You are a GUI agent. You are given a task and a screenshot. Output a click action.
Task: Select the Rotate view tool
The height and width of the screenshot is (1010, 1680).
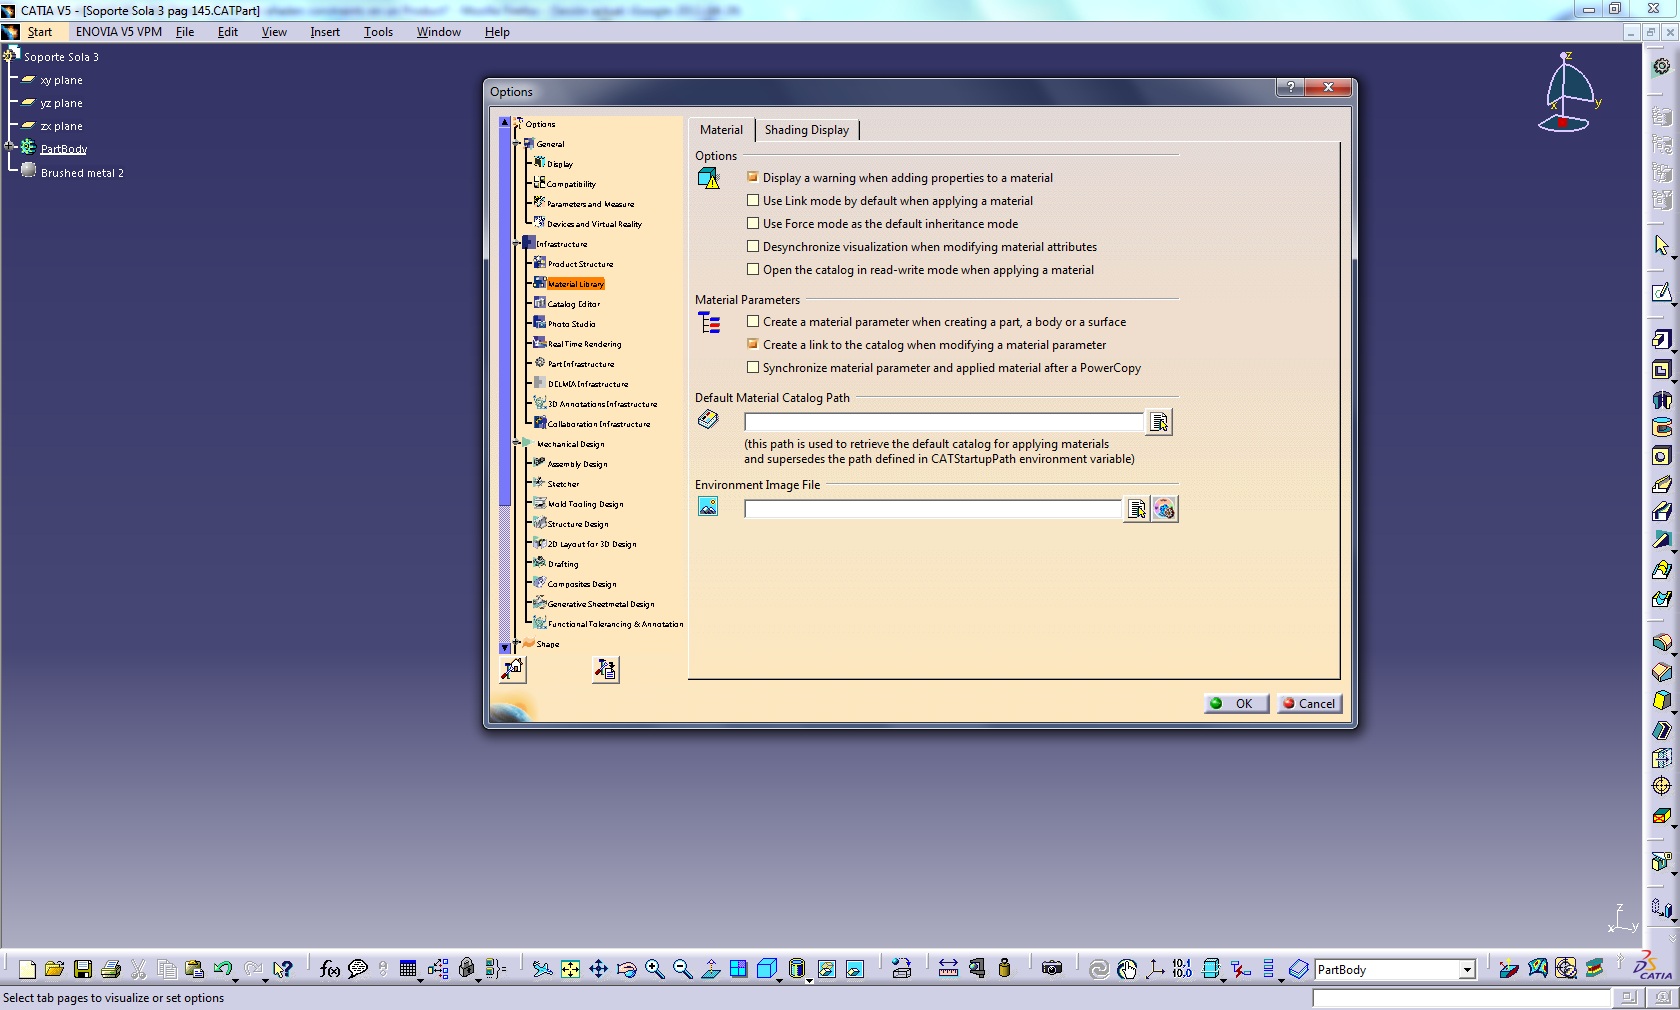tap(626, 969)
